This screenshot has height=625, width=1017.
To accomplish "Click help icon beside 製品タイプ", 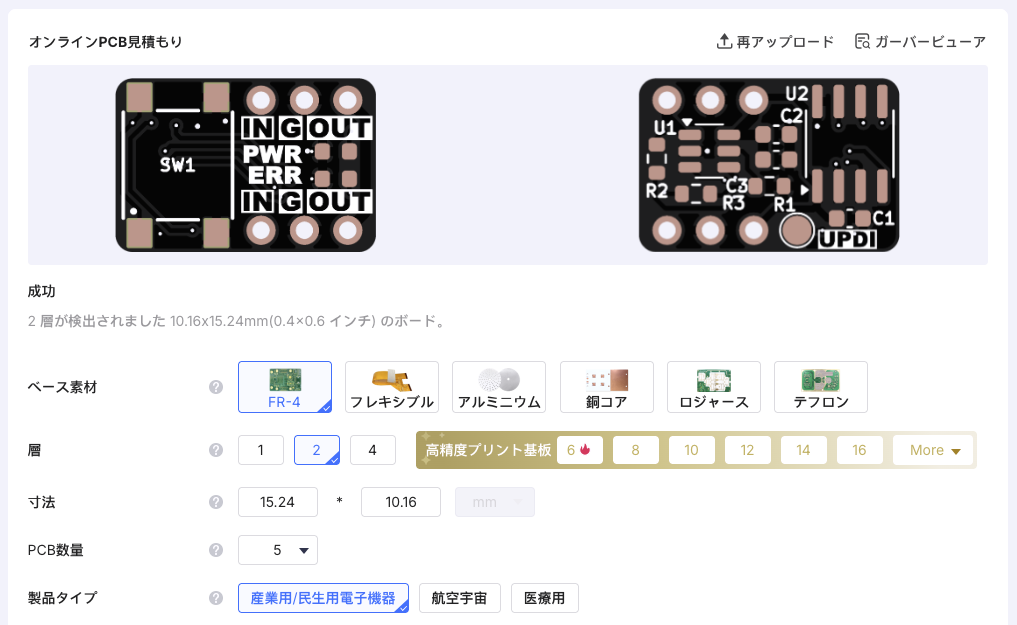I will point(215,598).
